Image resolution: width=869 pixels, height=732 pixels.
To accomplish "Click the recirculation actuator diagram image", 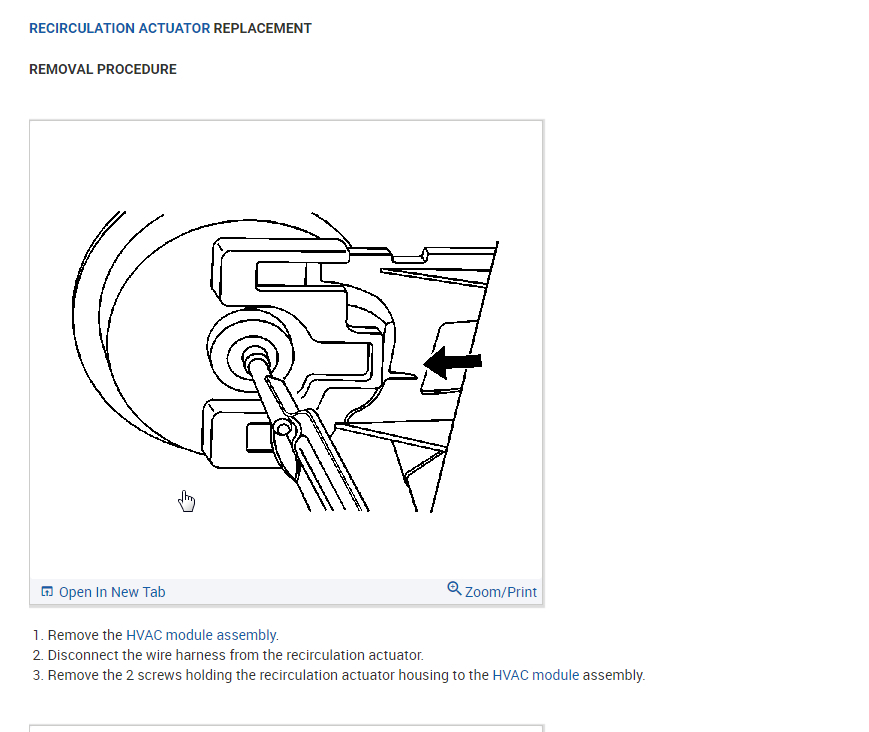I will [285, 361].
